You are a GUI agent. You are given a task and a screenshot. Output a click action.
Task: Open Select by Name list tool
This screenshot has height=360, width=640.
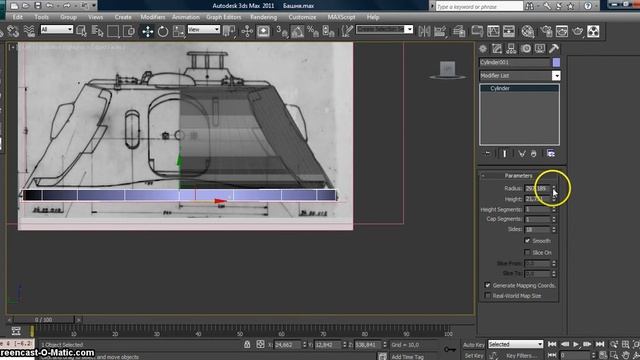point(97,31)
